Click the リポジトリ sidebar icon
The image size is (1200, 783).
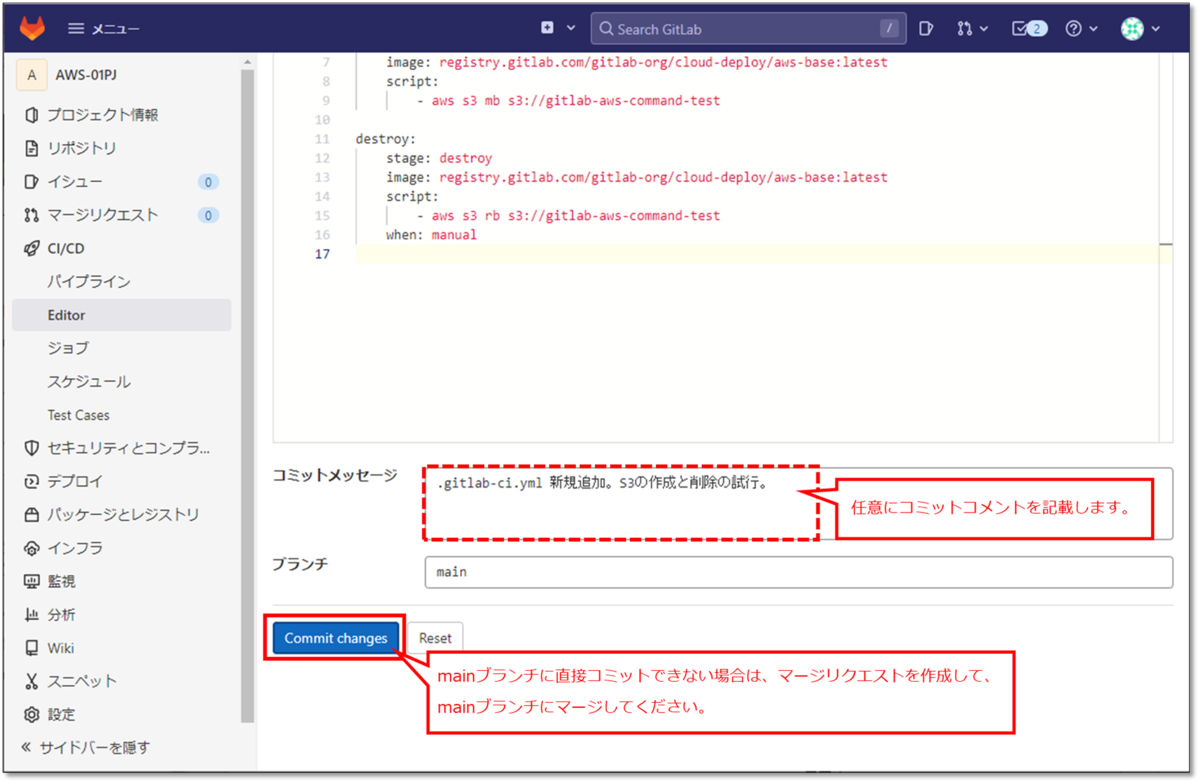pyautogui.click(x=31, y=148)
